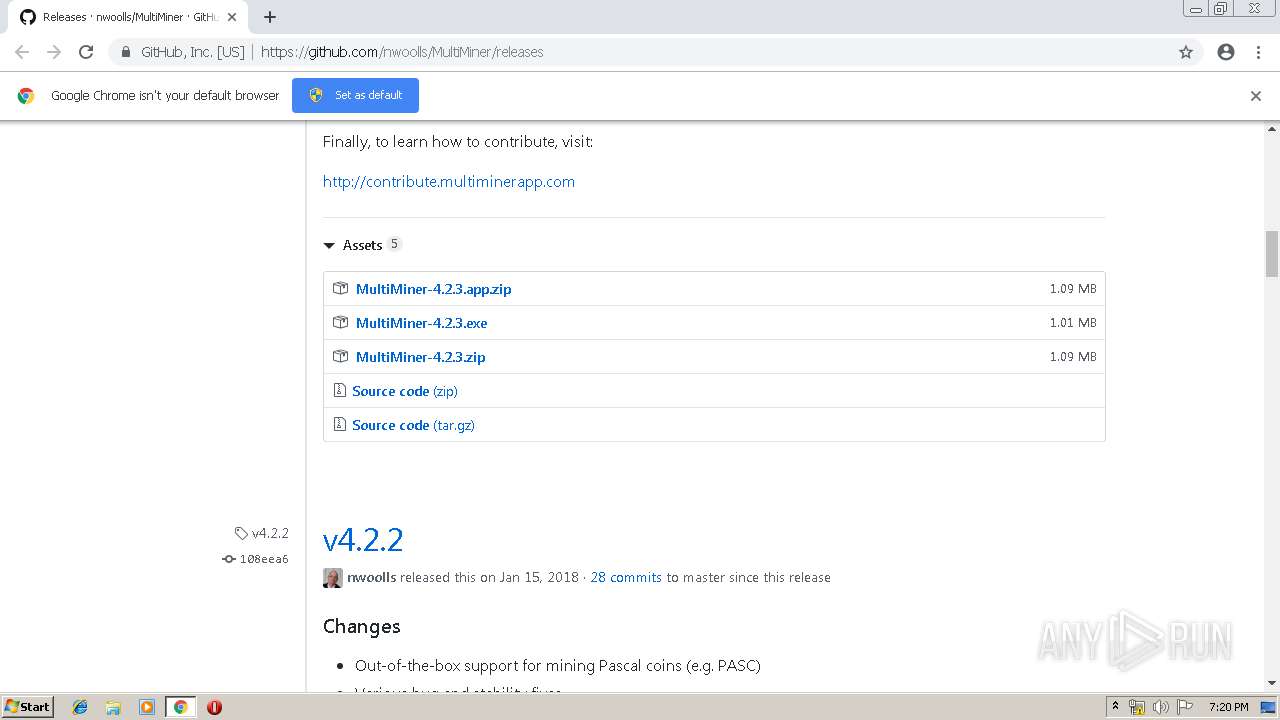Open the Chrome profile avatar icon
The image size is (1280, 720).
tap(1226, 52)
